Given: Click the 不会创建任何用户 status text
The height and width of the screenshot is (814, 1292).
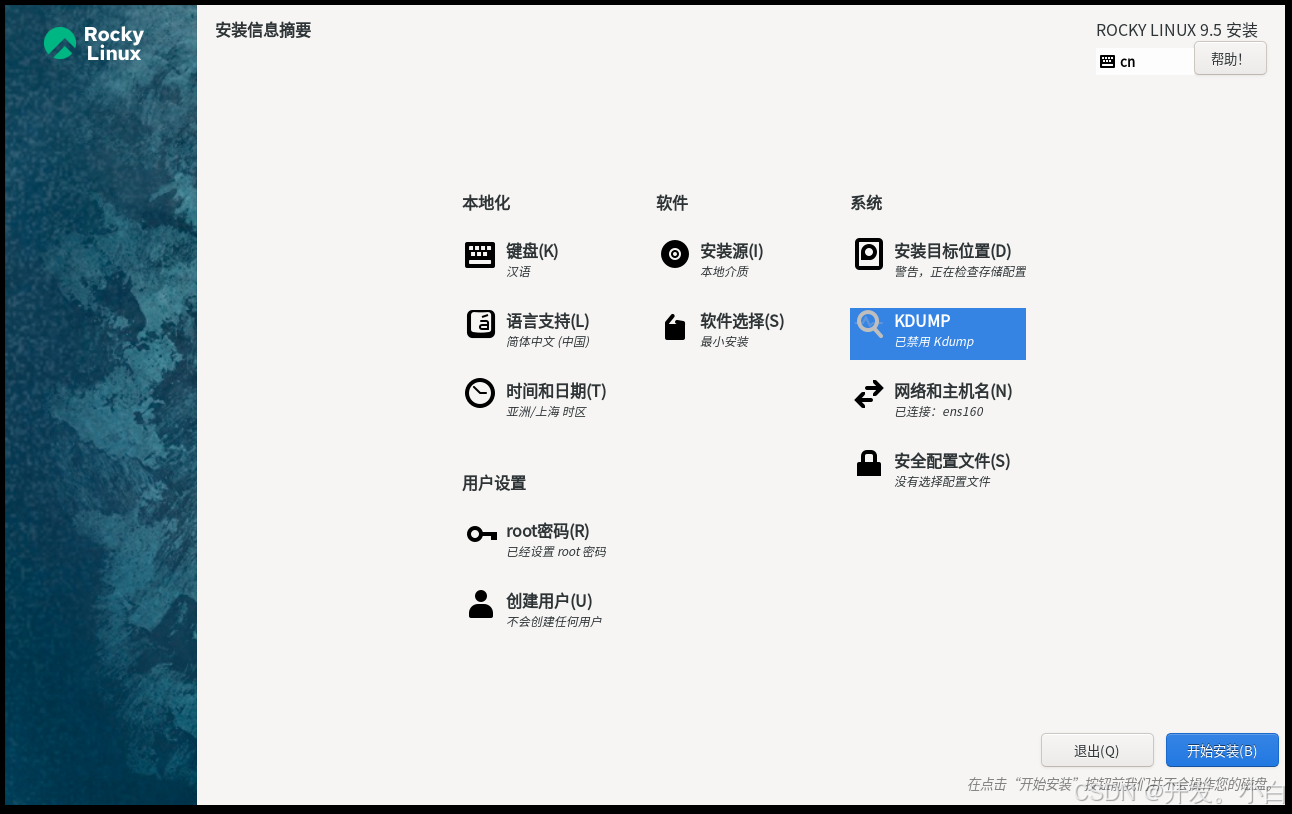Looking at the screenshot, I should tap(554, 622).
